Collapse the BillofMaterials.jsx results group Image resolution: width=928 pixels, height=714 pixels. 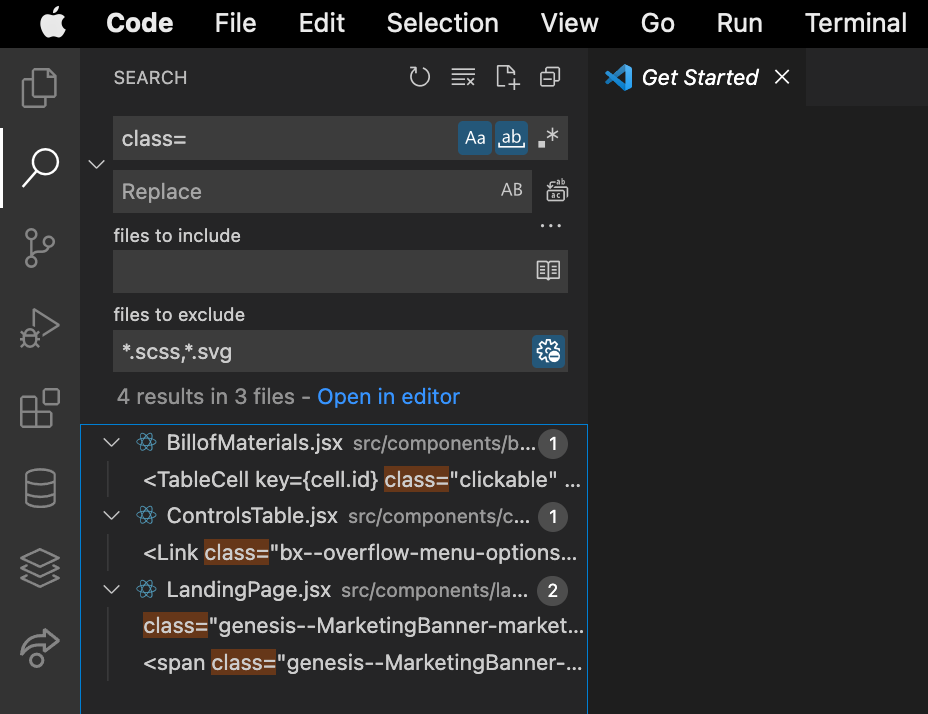click(111, 443)
